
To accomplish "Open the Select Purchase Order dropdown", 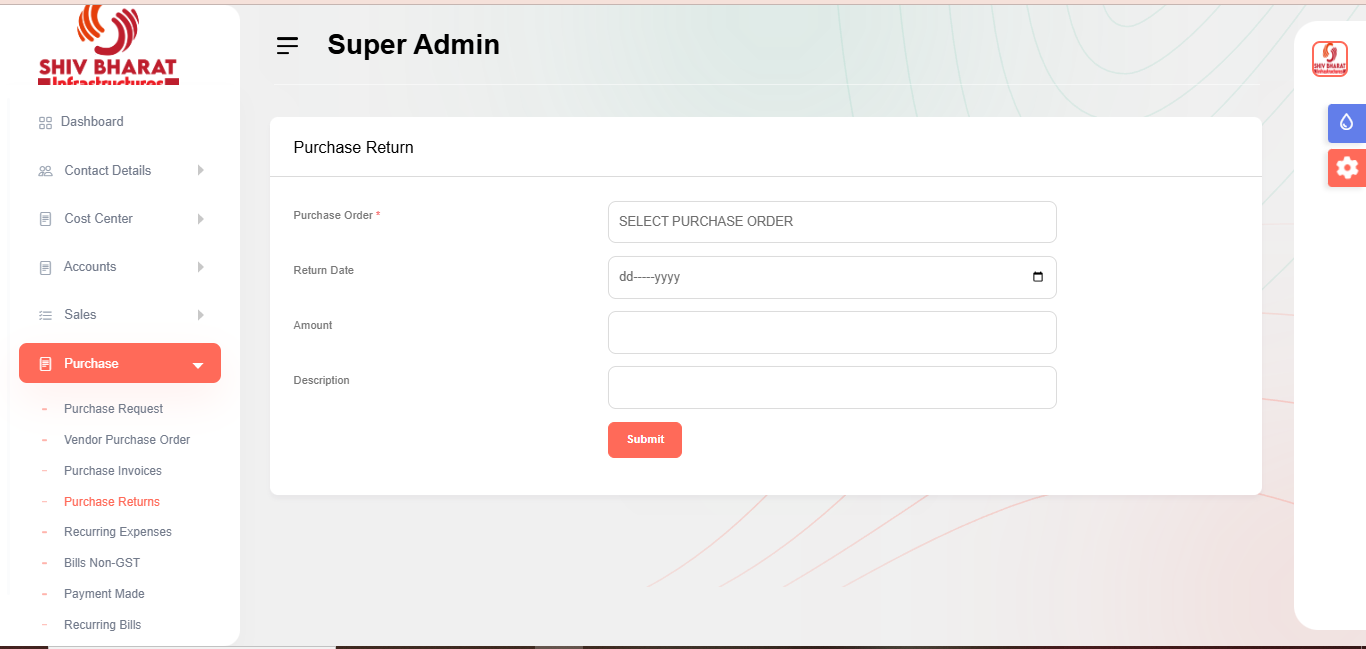I will click(831, 222).
